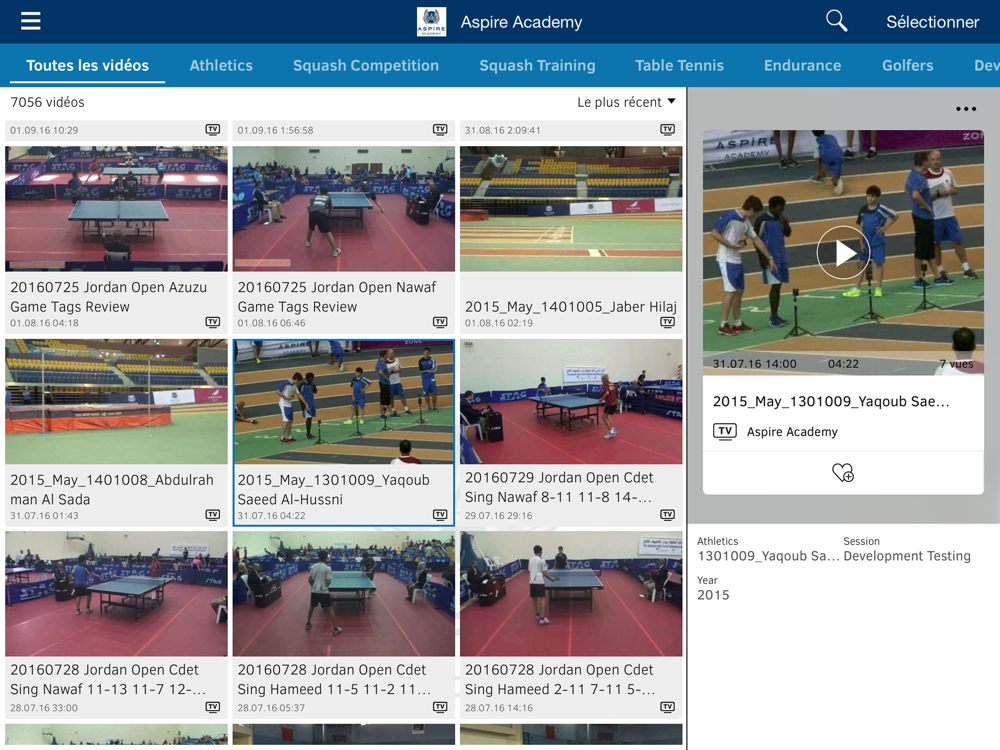Open Jordan Open Nawaf 8-11 thumbnail

[571, 401]
